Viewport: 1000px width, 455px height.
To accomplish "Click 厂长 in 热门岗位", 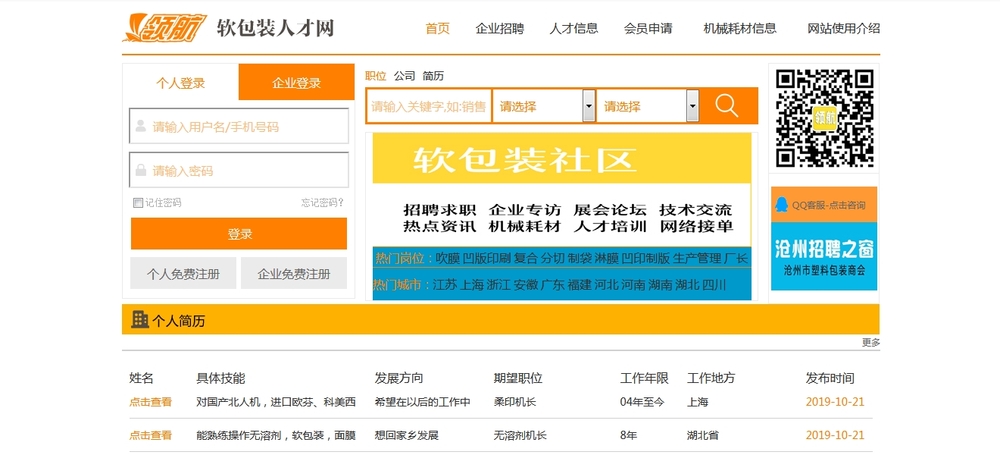I will 736,258.
